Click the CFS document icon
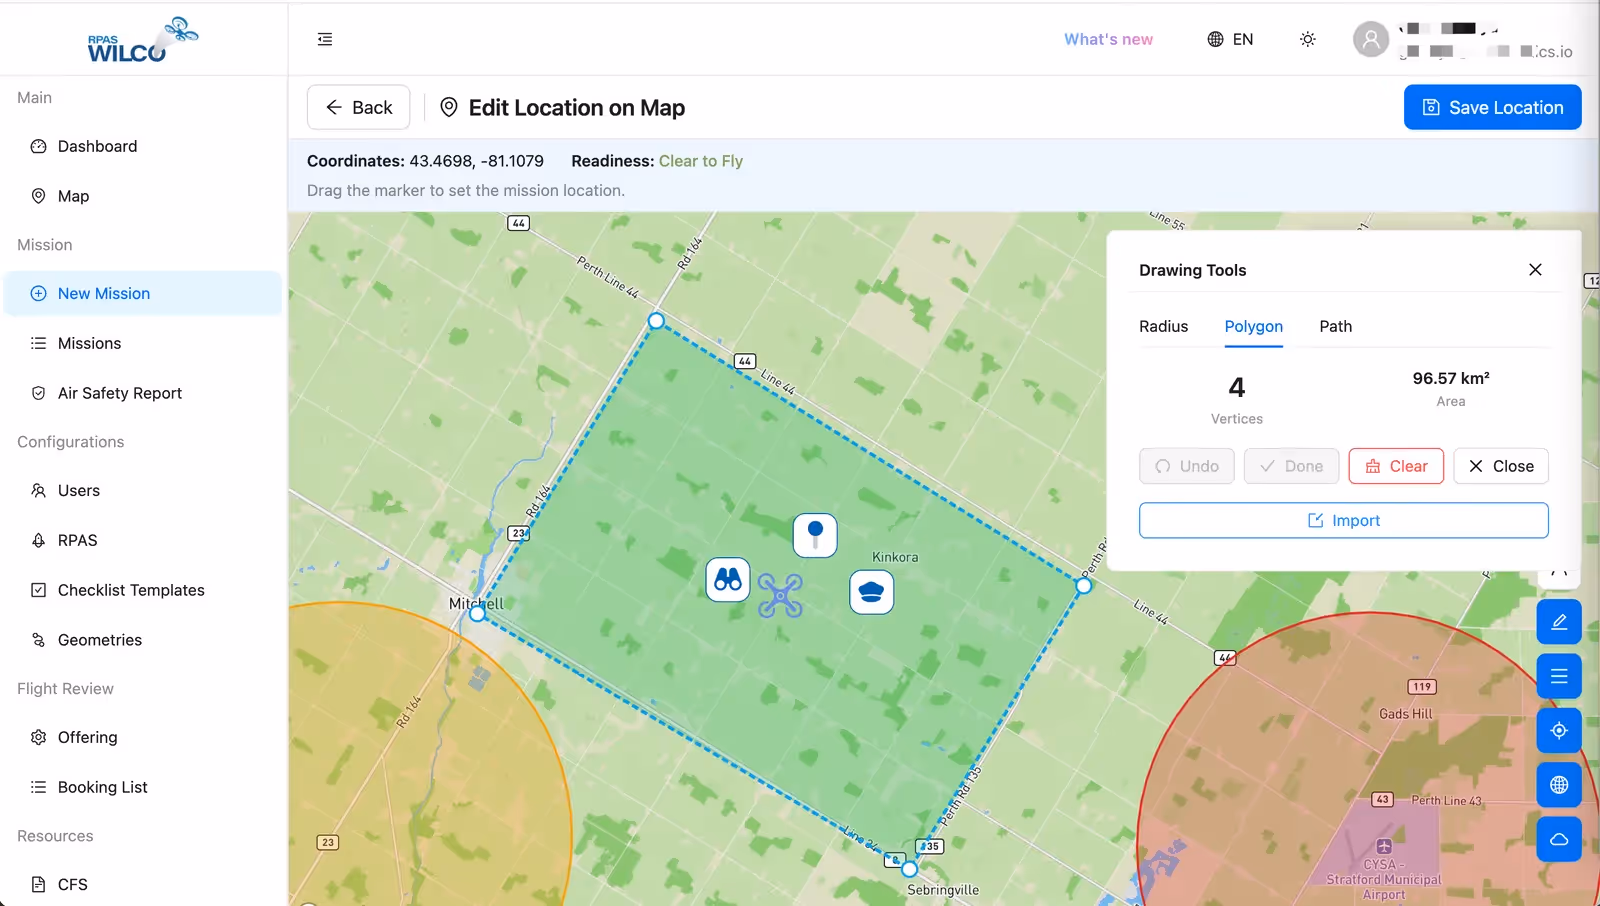 tap(38, 884)
